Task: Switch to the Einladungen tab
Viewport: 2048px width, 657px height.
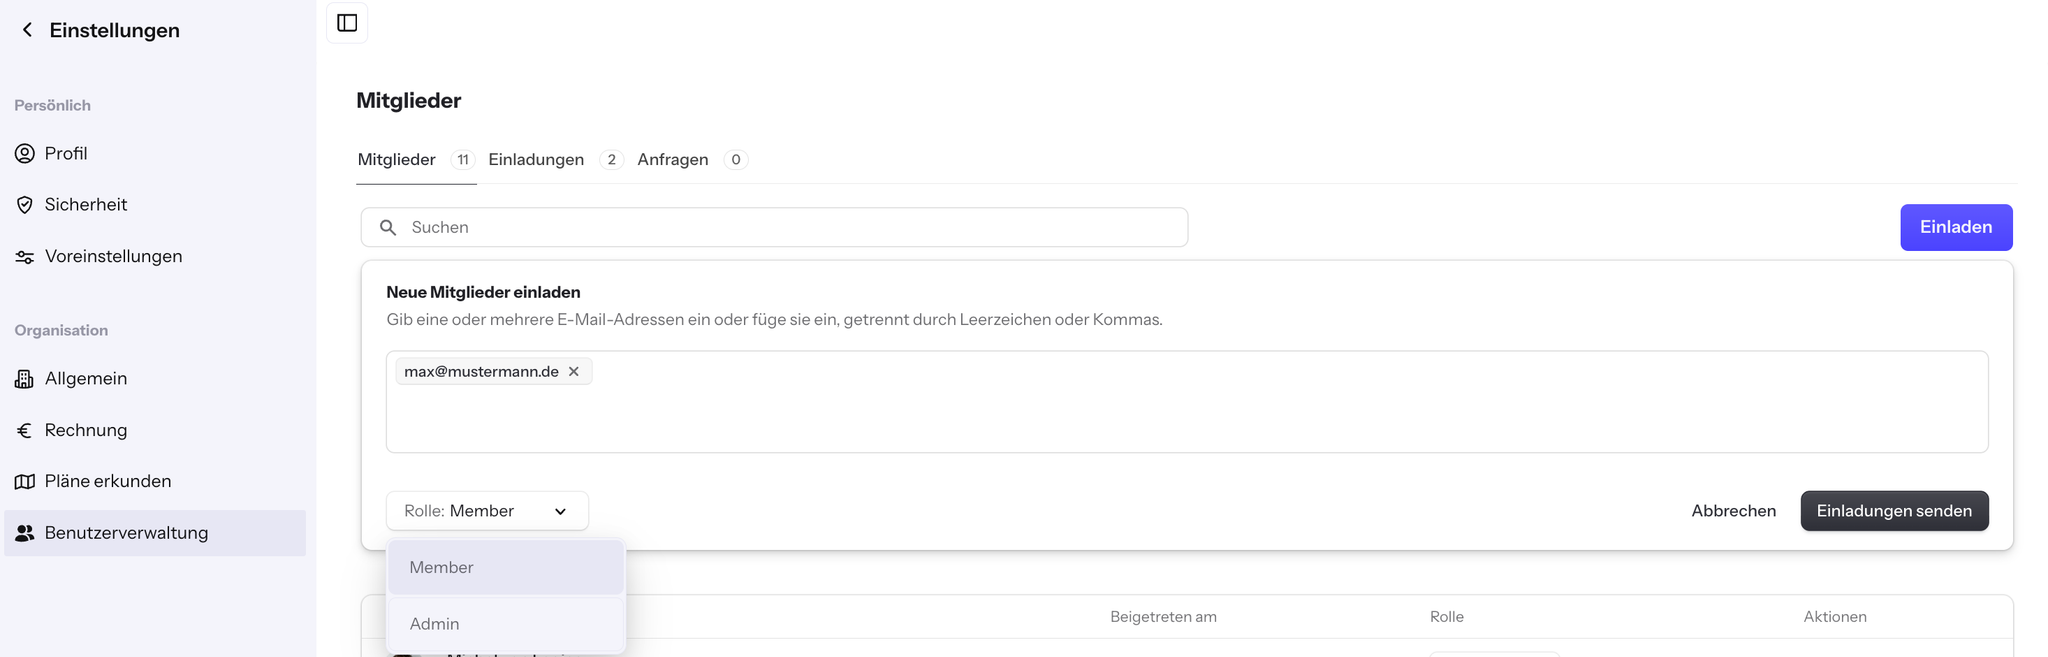Action: [x=555, y=160]
